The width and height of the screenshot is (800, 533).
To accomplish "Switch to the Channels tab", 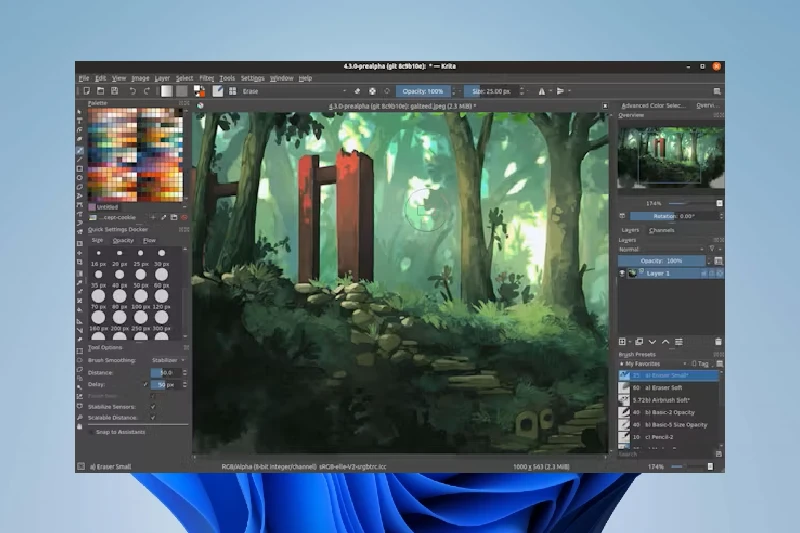I will coord(662,230).
